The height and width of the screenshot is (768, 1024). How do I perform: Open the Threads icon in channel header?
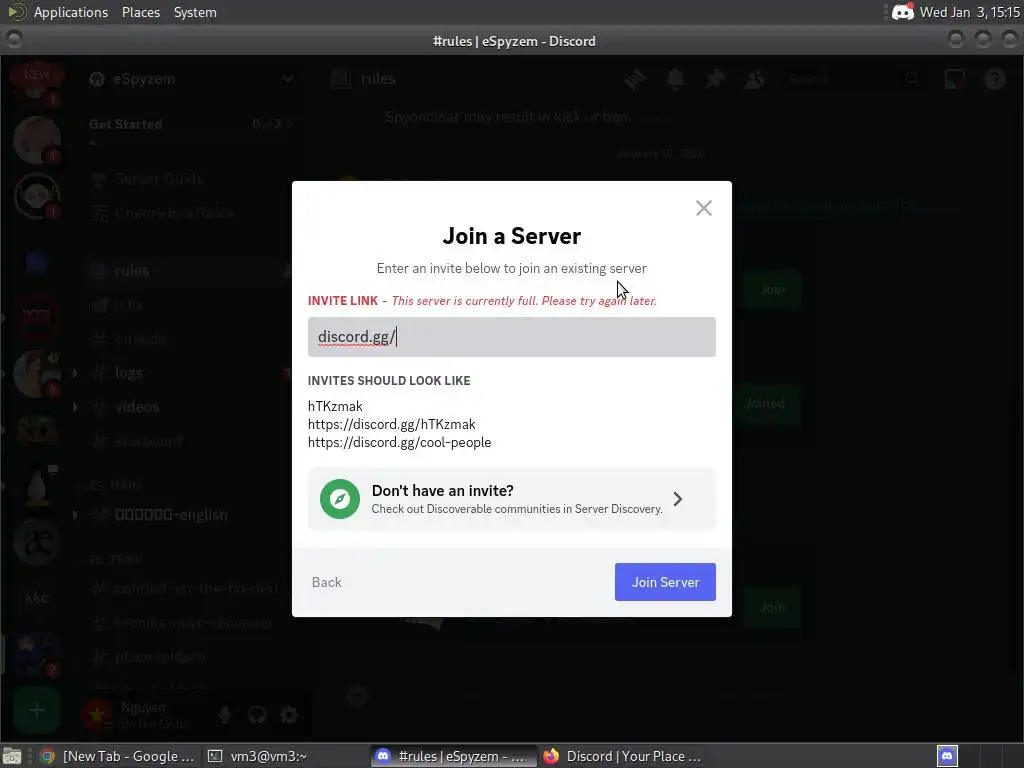(x=635, y=80)
